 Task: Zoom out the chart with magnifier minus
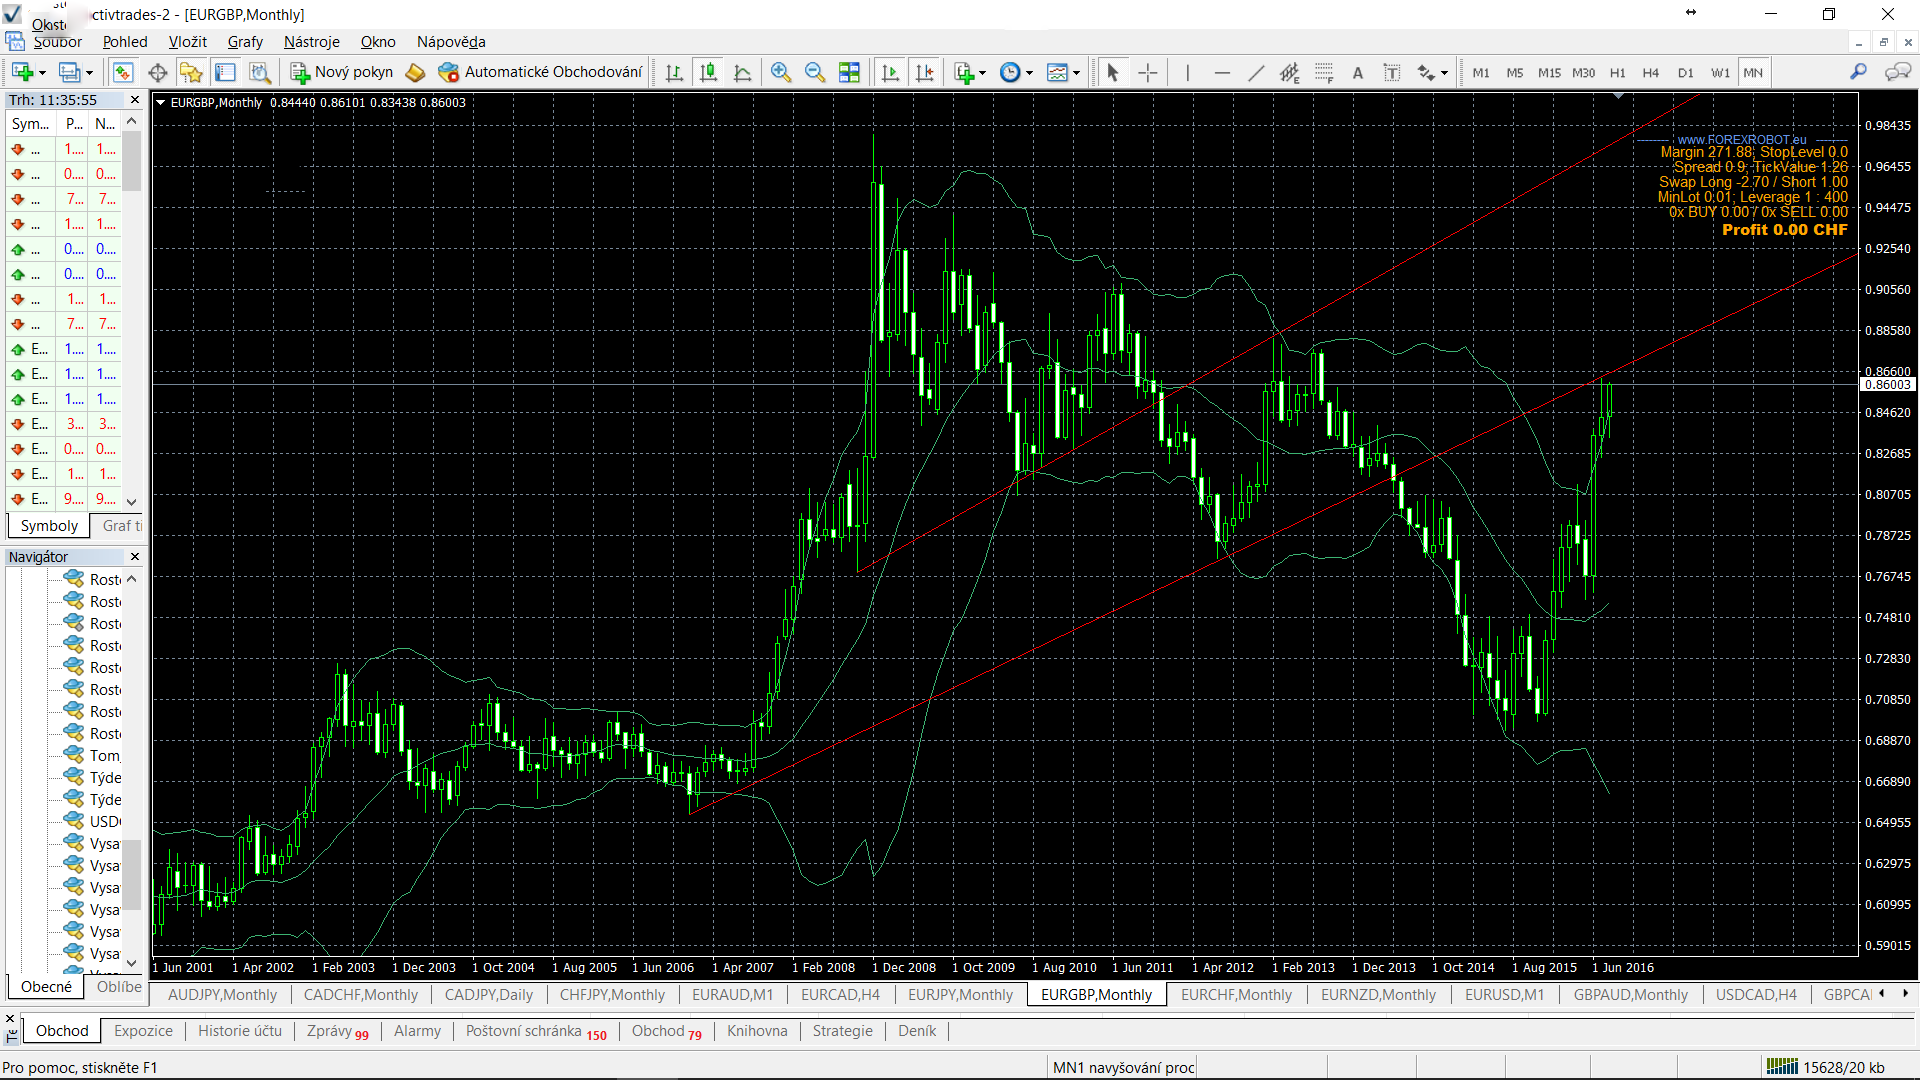point(815,72)
